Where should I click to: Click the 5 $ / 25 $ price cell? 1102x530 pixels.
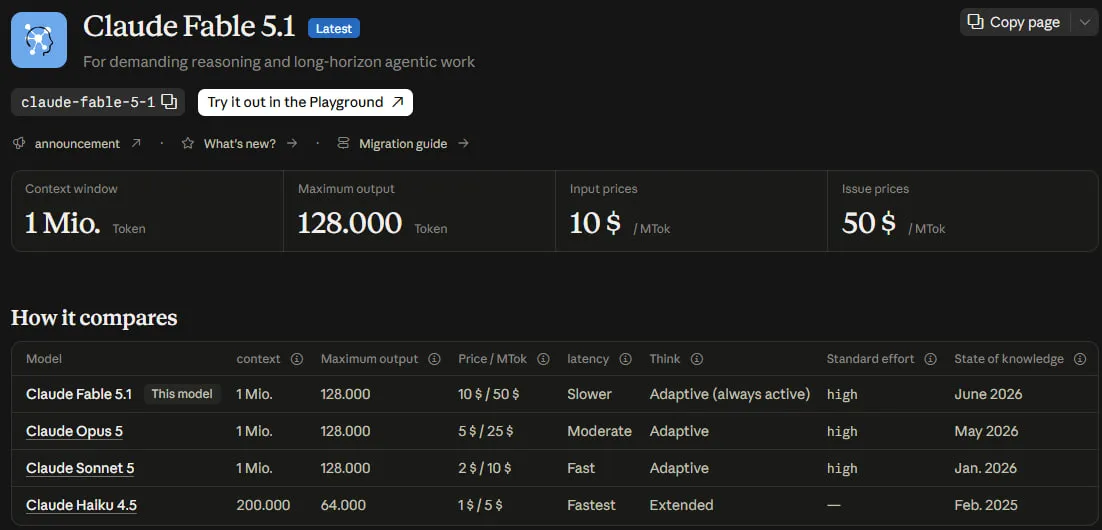pyautogui.click(x=486, y=431)
